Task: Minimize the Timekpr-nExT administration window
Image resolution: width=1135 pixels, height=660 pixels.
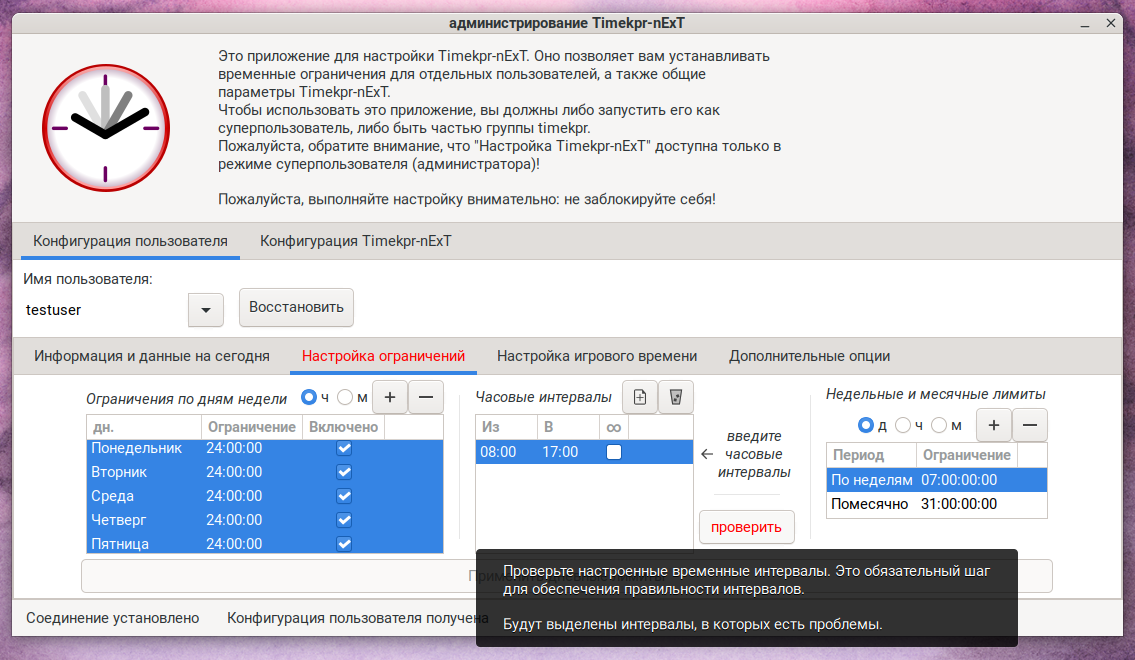Action: [1084, 23]
